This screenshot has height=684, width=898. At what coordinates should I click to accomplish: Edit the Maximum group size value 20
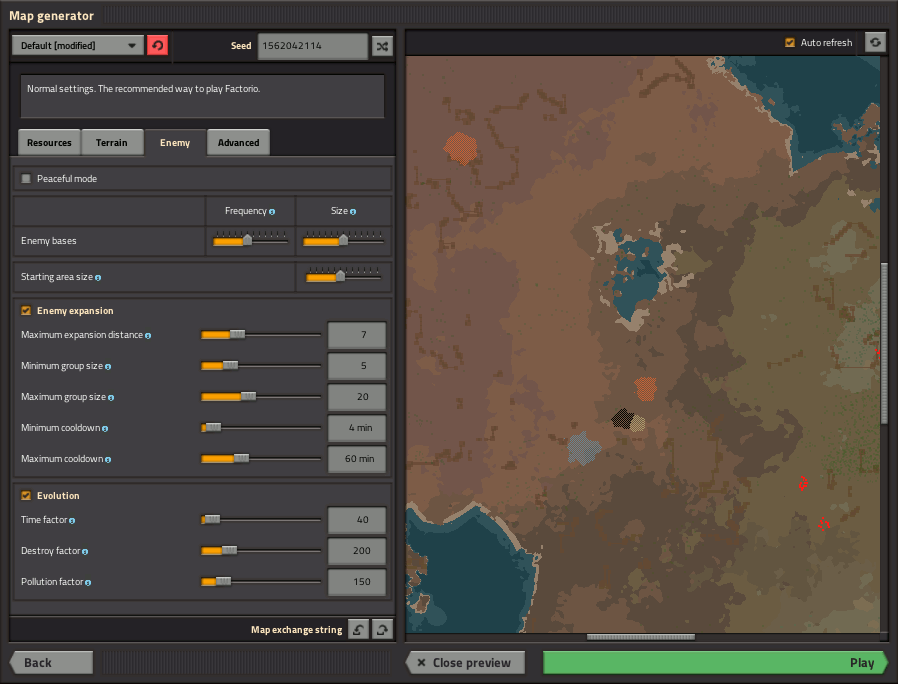[357, 397]
